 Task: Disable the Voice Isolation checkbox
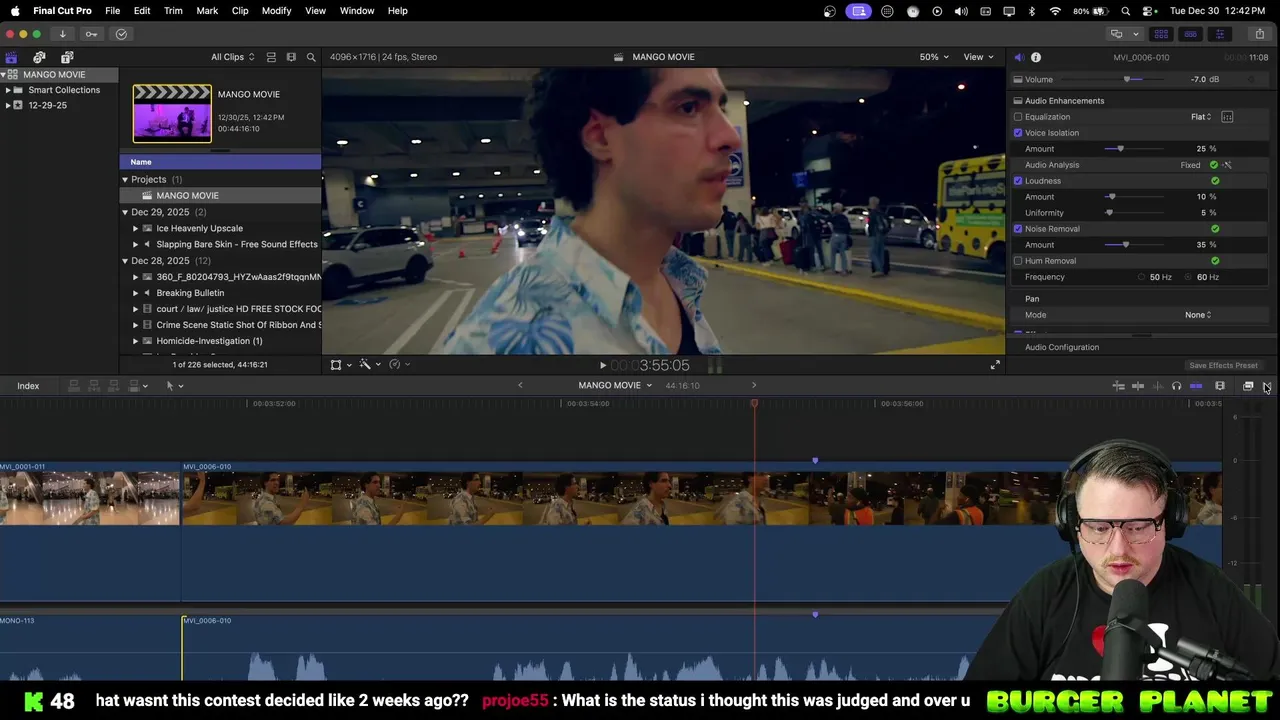[x=1018, y=133]
